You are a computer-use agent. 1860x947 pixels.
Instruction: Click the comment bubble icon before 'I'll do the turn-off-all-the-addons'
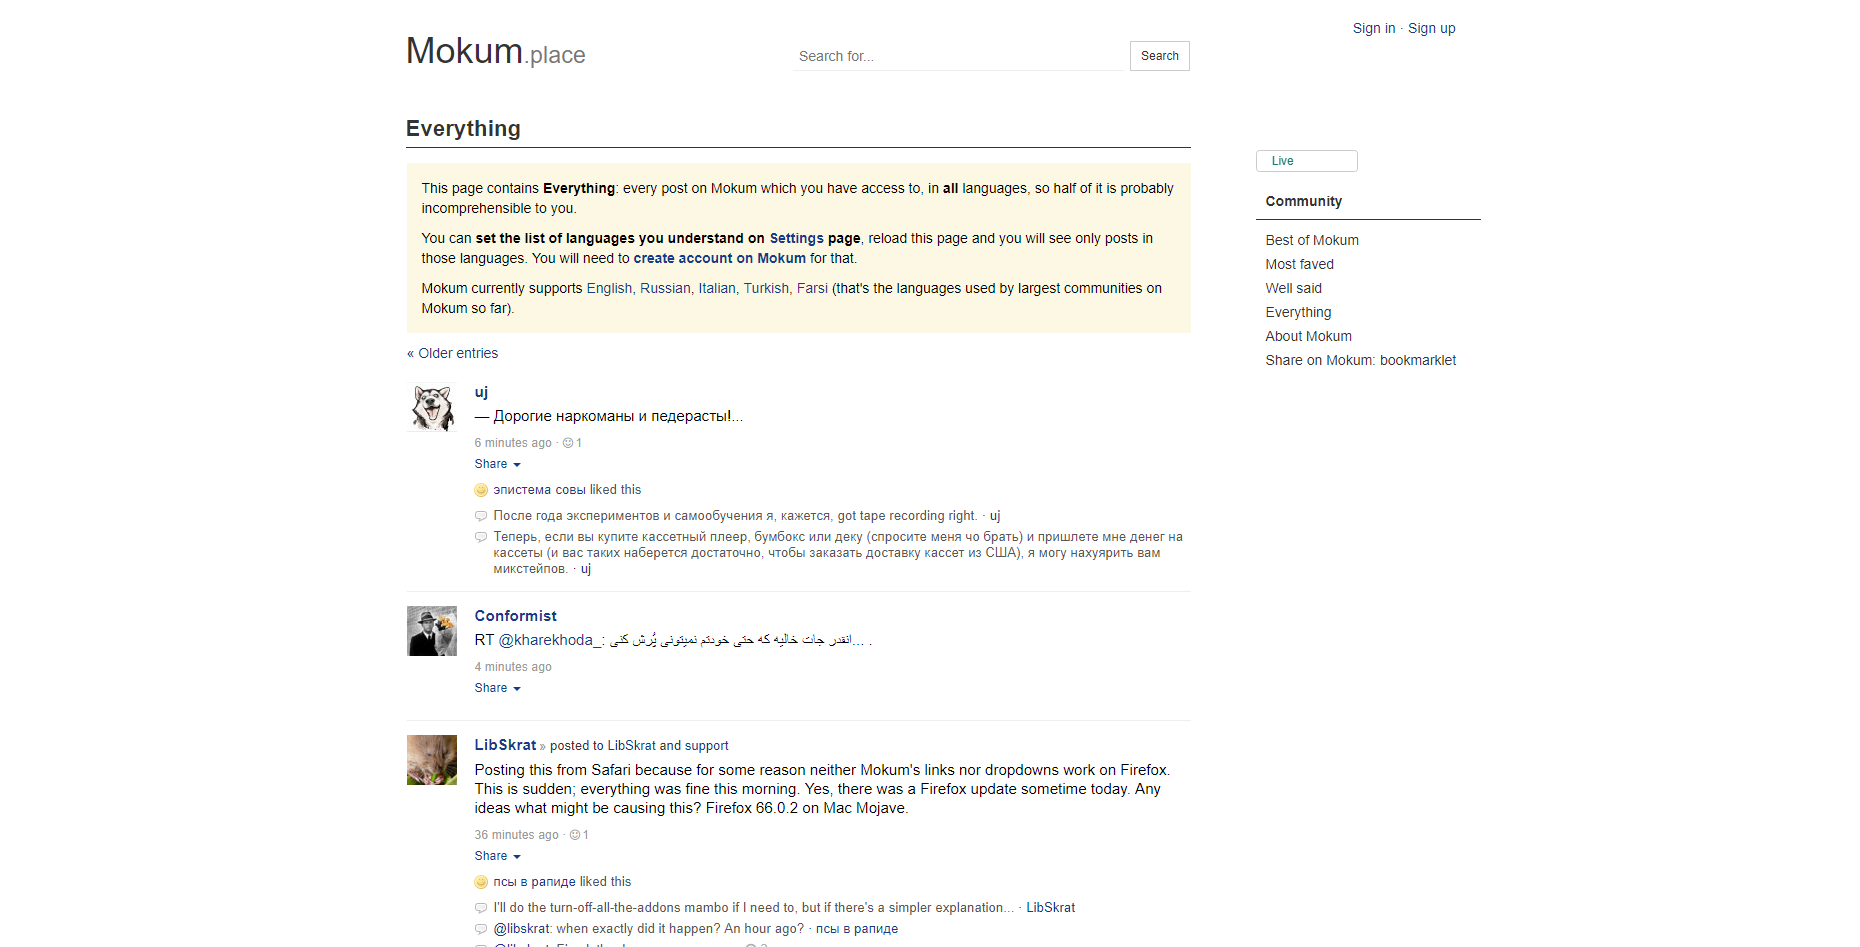pos(481,908)
